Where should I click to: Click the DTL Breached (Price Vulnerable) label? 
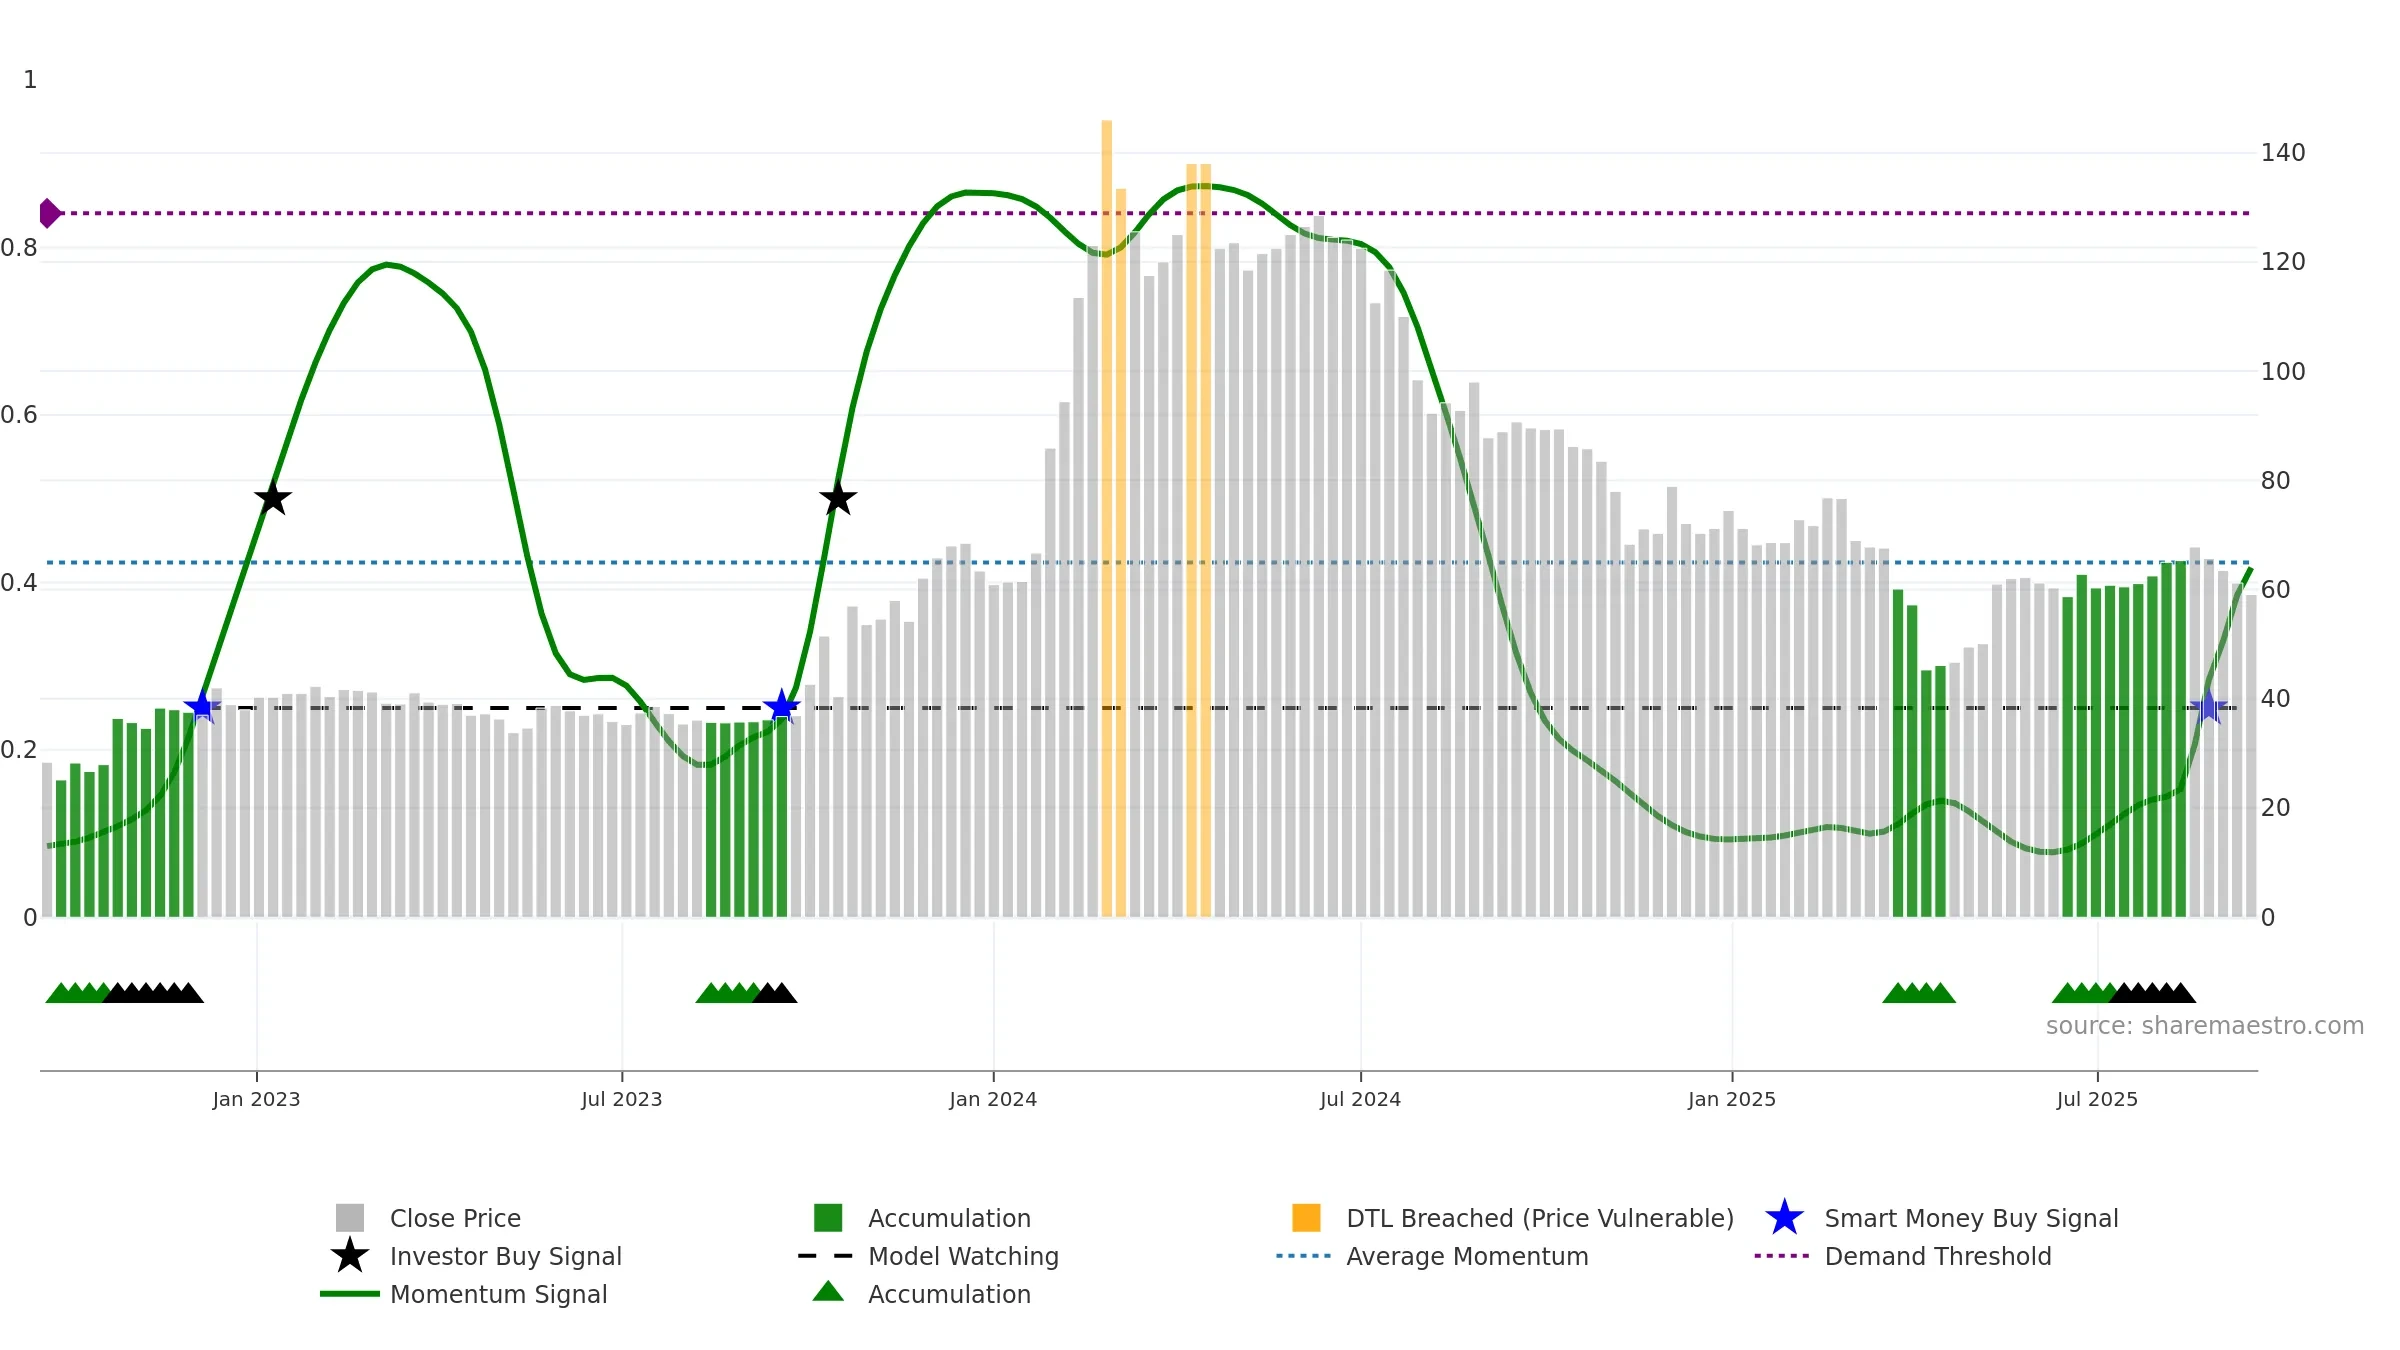point(1540,1218)
